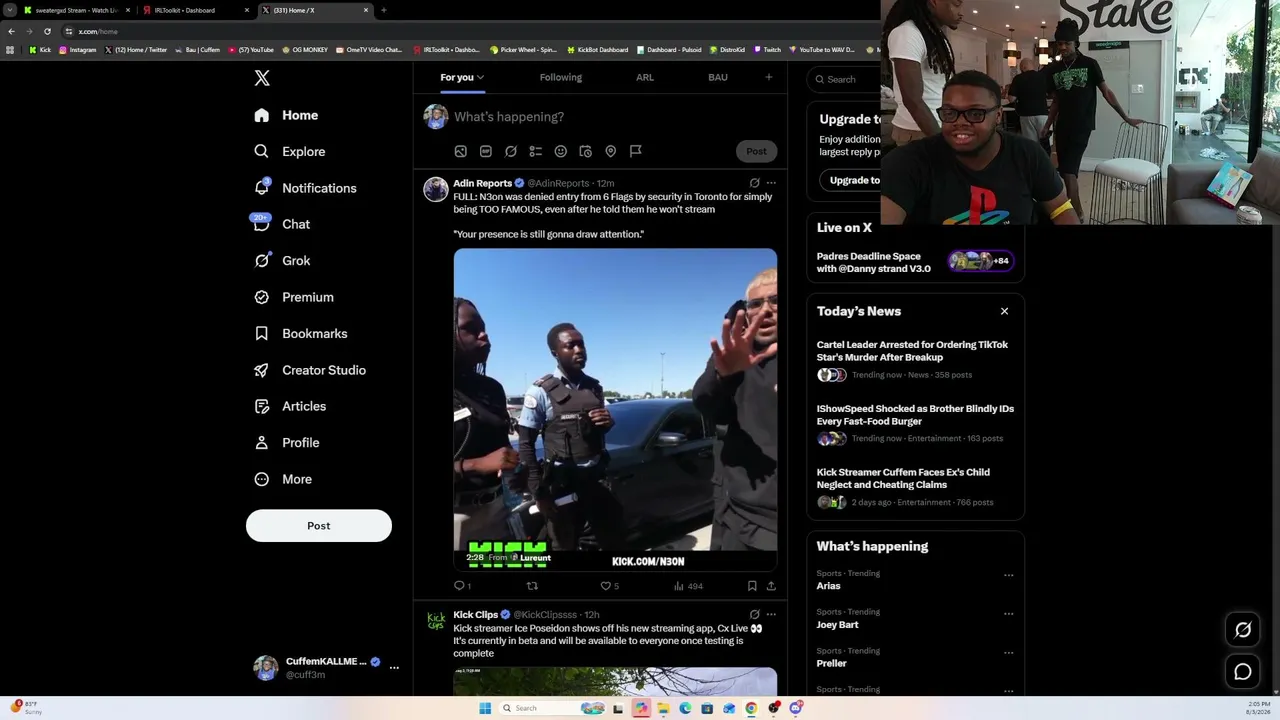Click the Grok enhance icon in the composer
Screen dimensions: 1280x720
click(511, 151)
